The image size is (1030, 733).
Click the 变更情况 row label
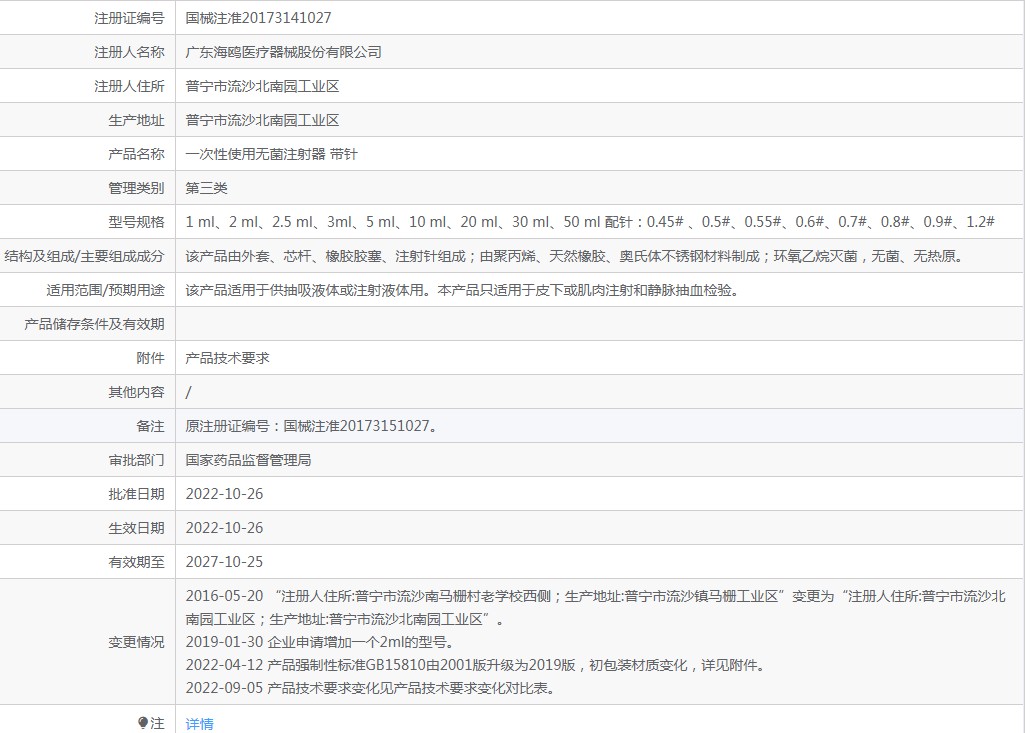pyautogui.click(x=137, y=642)
